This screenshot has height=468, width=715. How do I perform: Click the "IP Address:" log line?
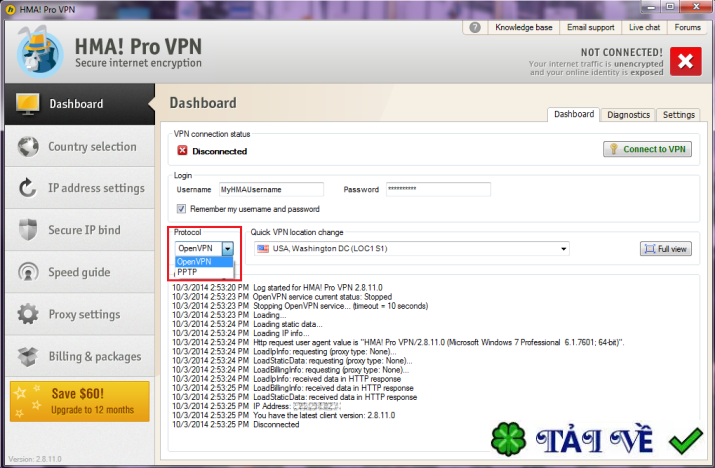point(256,406)
